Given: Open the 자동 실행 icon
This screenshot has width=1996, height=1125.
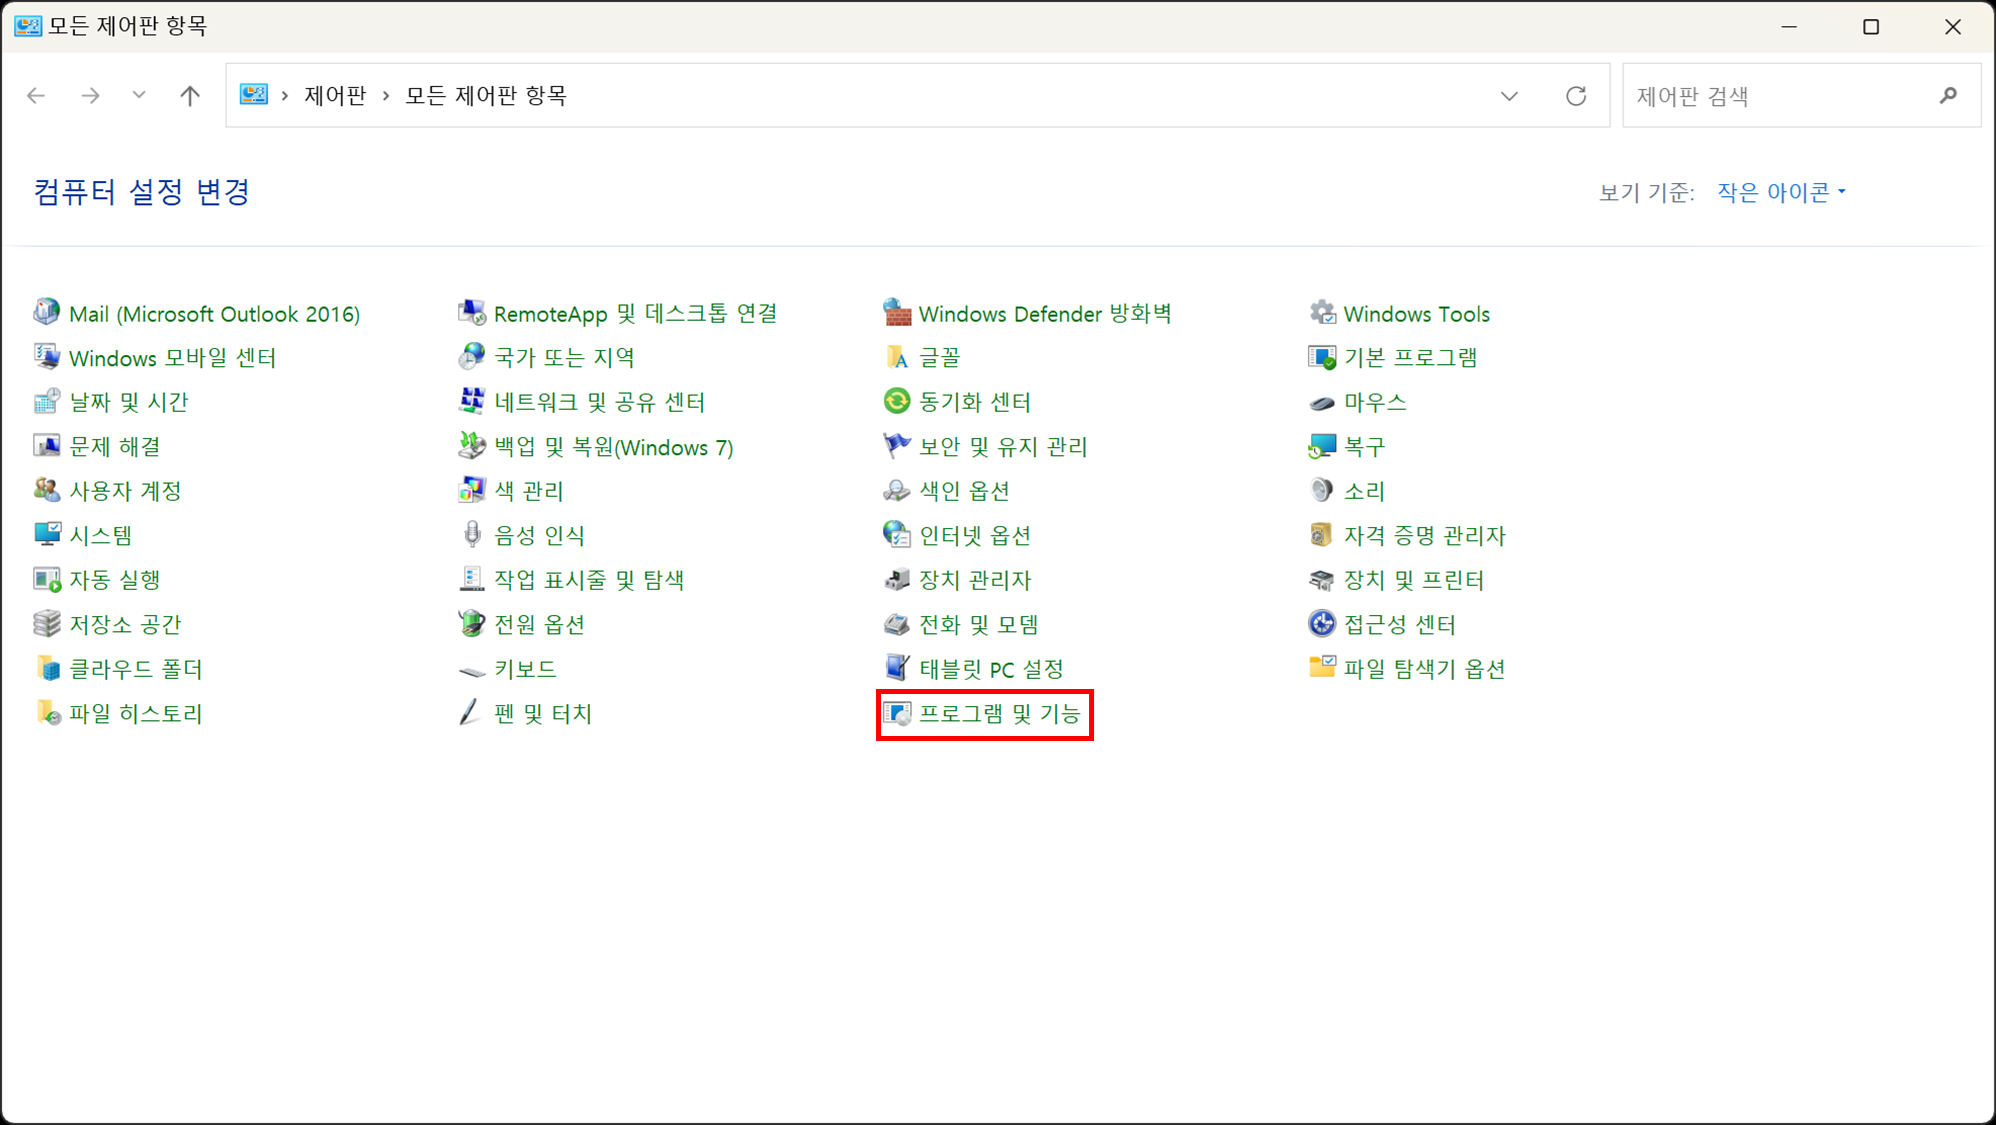Looking at the screenshot, I should click(46, 579).
